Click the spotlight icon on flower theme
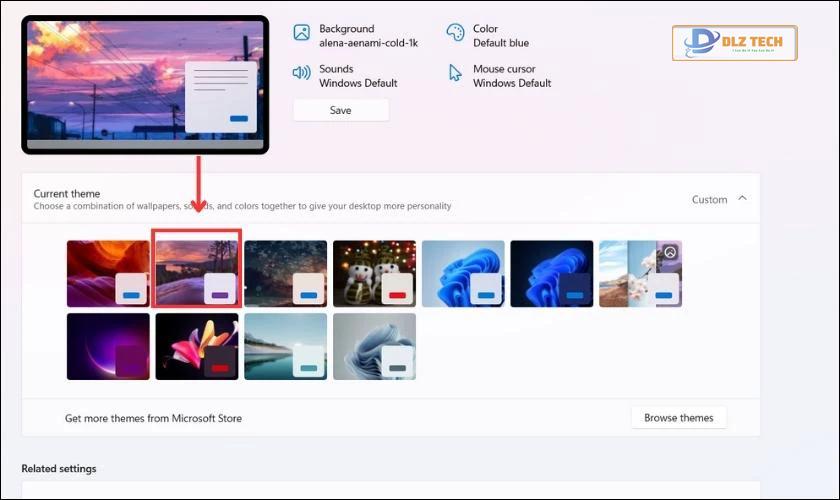840x500 pixels. pos(670,252)
